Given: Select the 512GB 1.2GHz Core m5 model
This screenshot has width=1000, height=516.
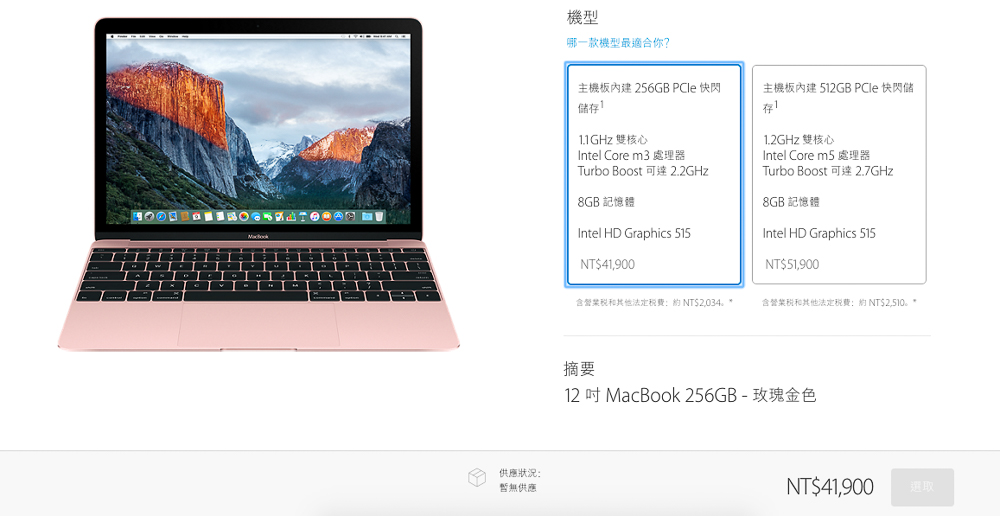Looking at the screenshot, I should pos(839,175).
